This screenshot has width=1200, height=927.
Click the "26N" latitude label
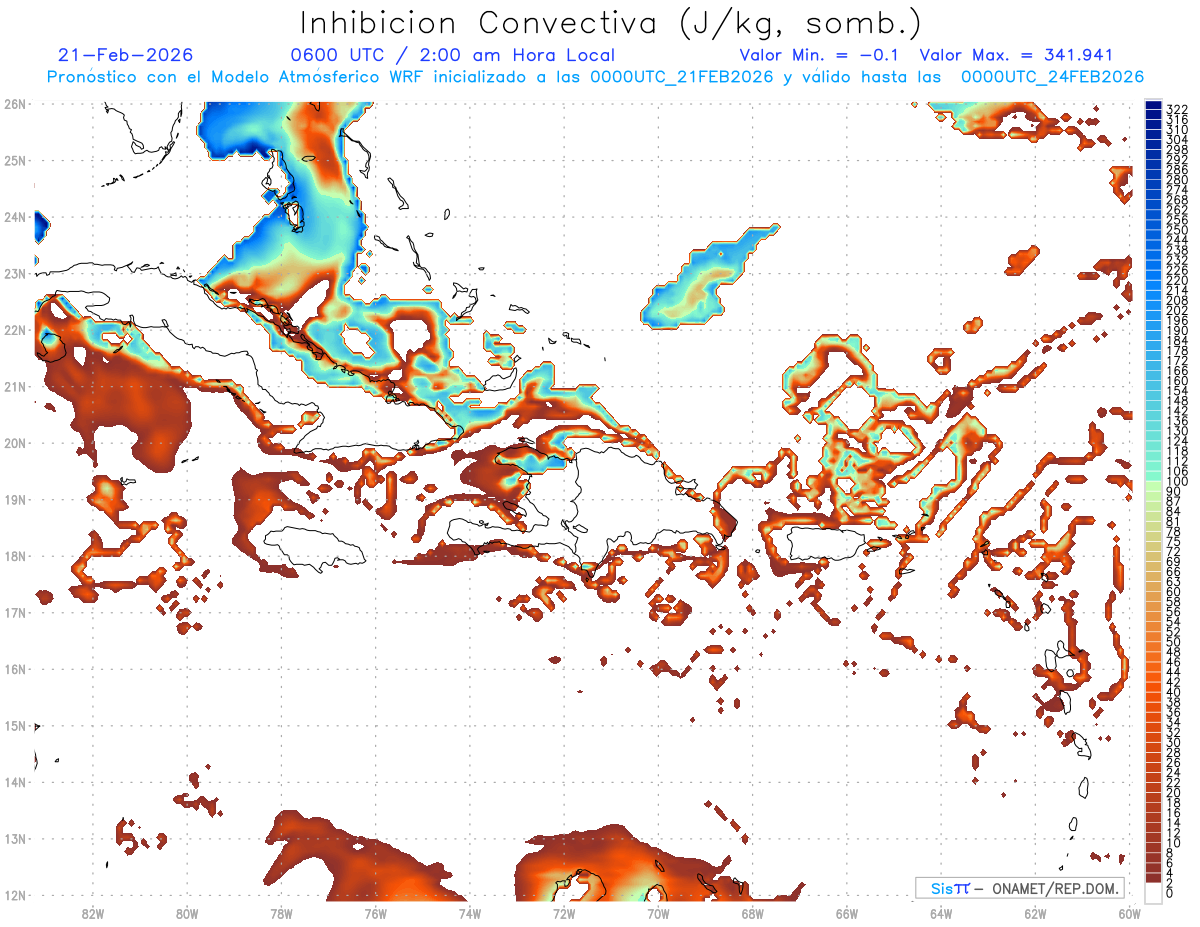coord(14,104)
